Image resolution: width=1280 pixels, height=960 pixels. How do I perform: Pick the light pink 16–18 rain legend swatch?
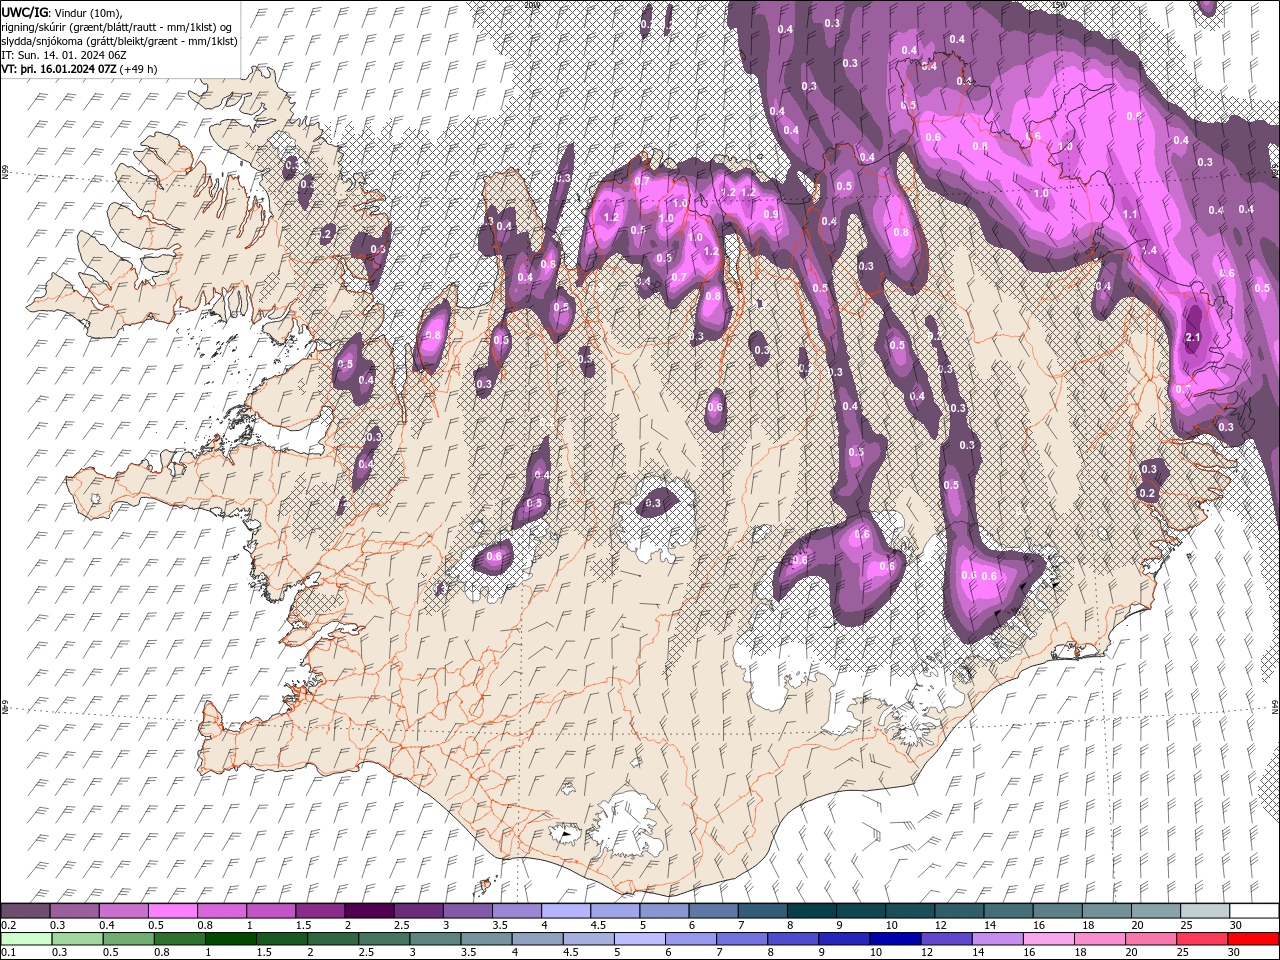coord(1049,939)
